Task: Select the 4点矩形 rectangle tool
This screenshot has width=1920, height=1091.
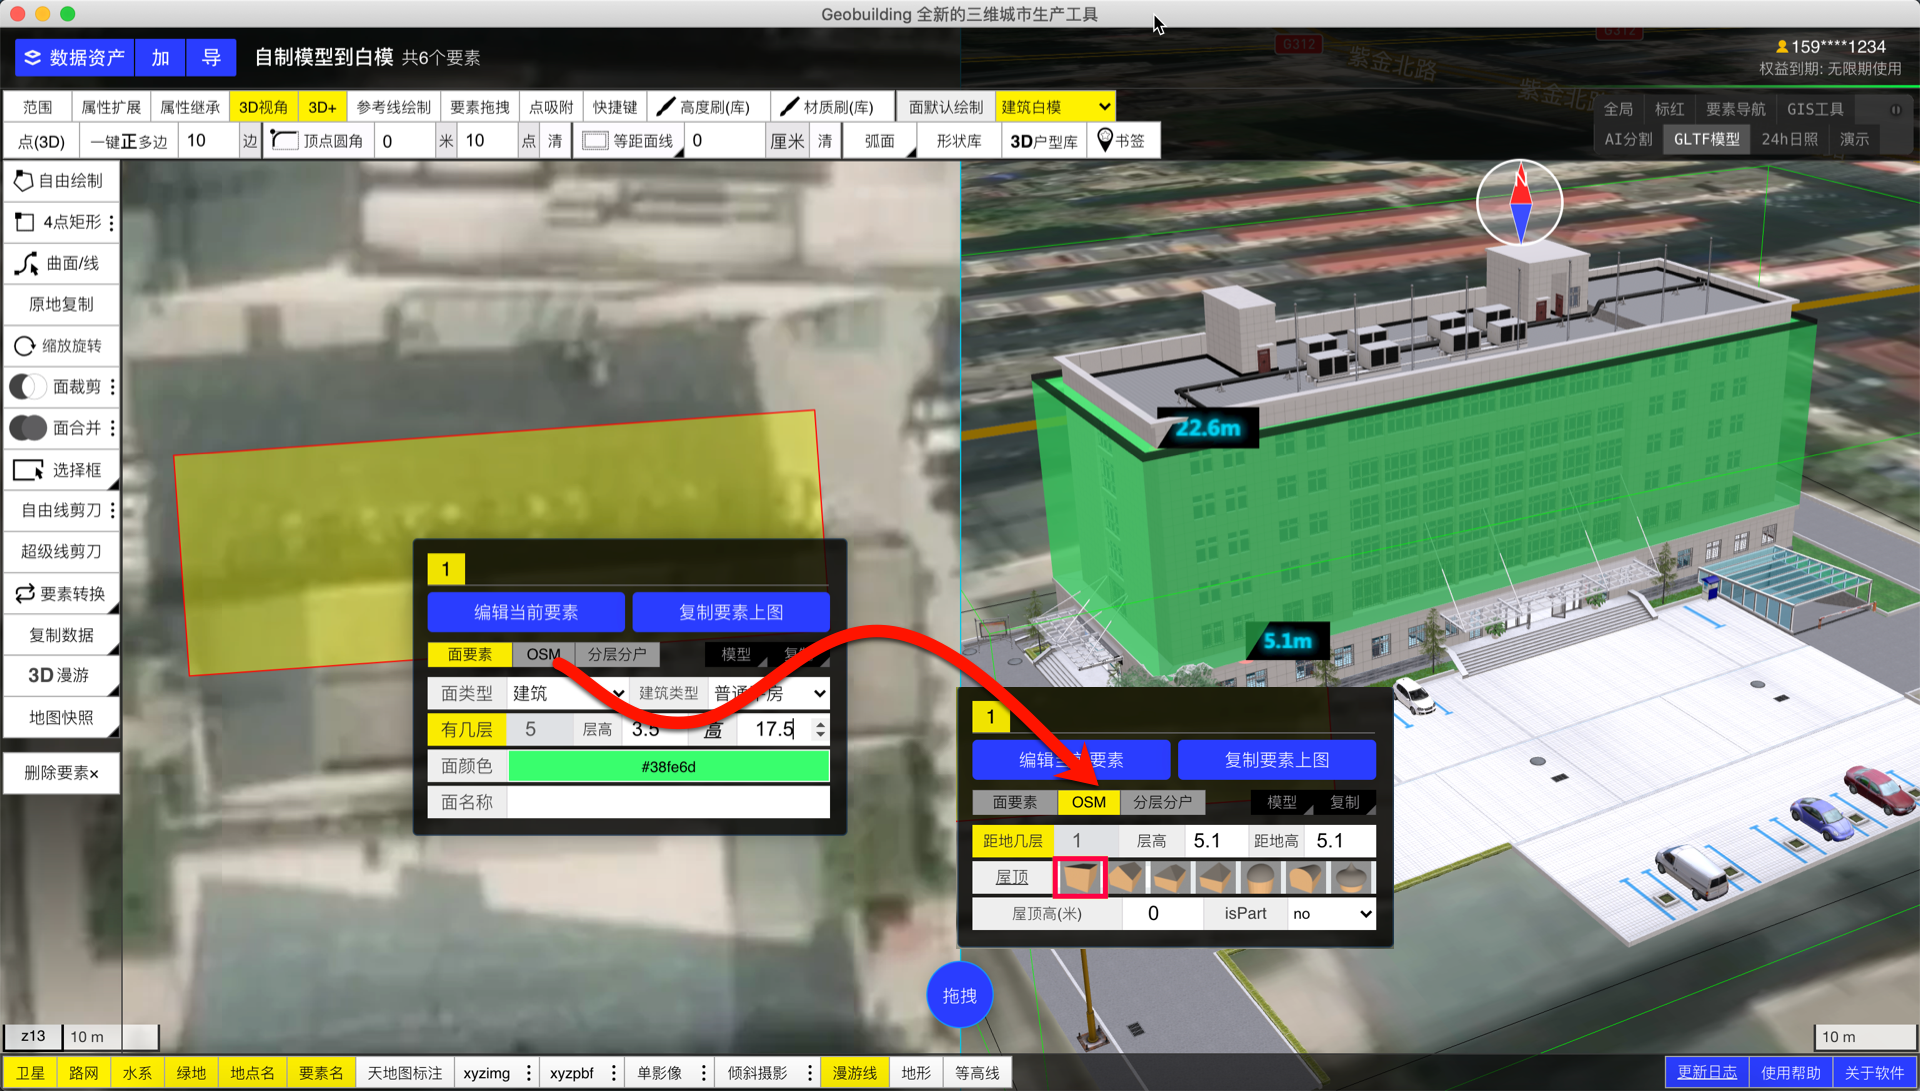Action: (x=61, y=222)
